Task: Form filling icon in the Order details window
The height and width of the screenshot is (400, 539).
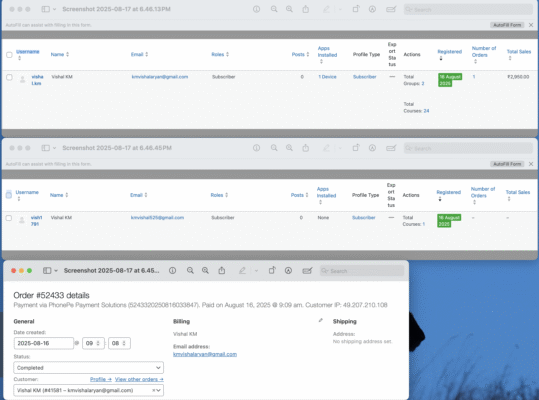Action: [x=307, y=271]
